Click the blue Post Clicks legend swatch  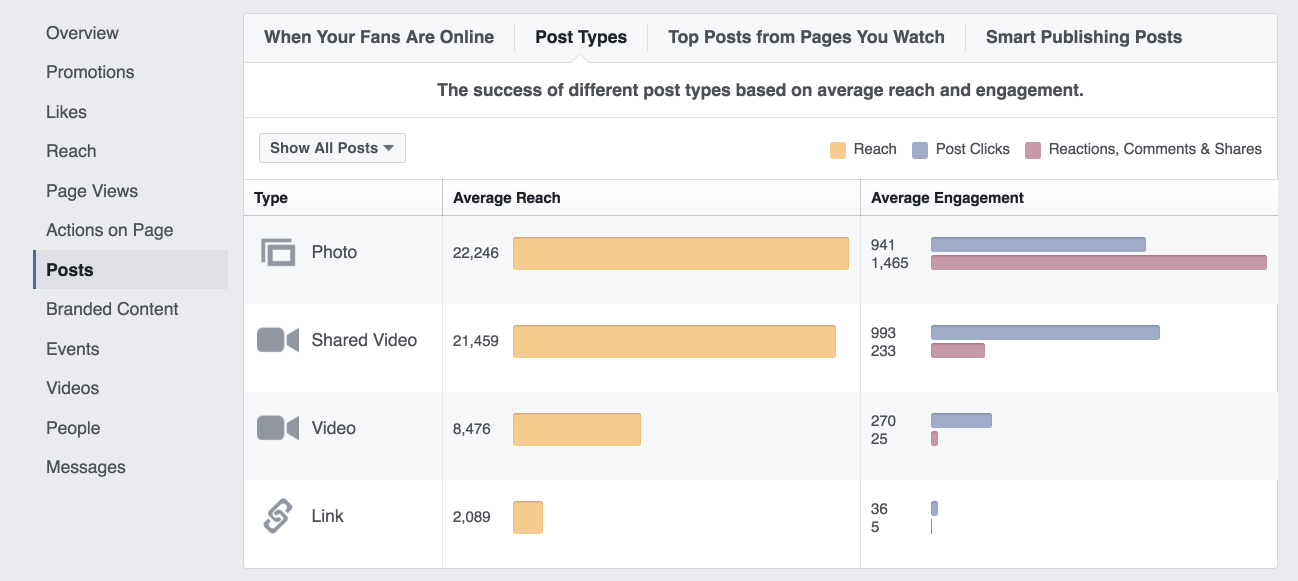(x=920, y=150)
